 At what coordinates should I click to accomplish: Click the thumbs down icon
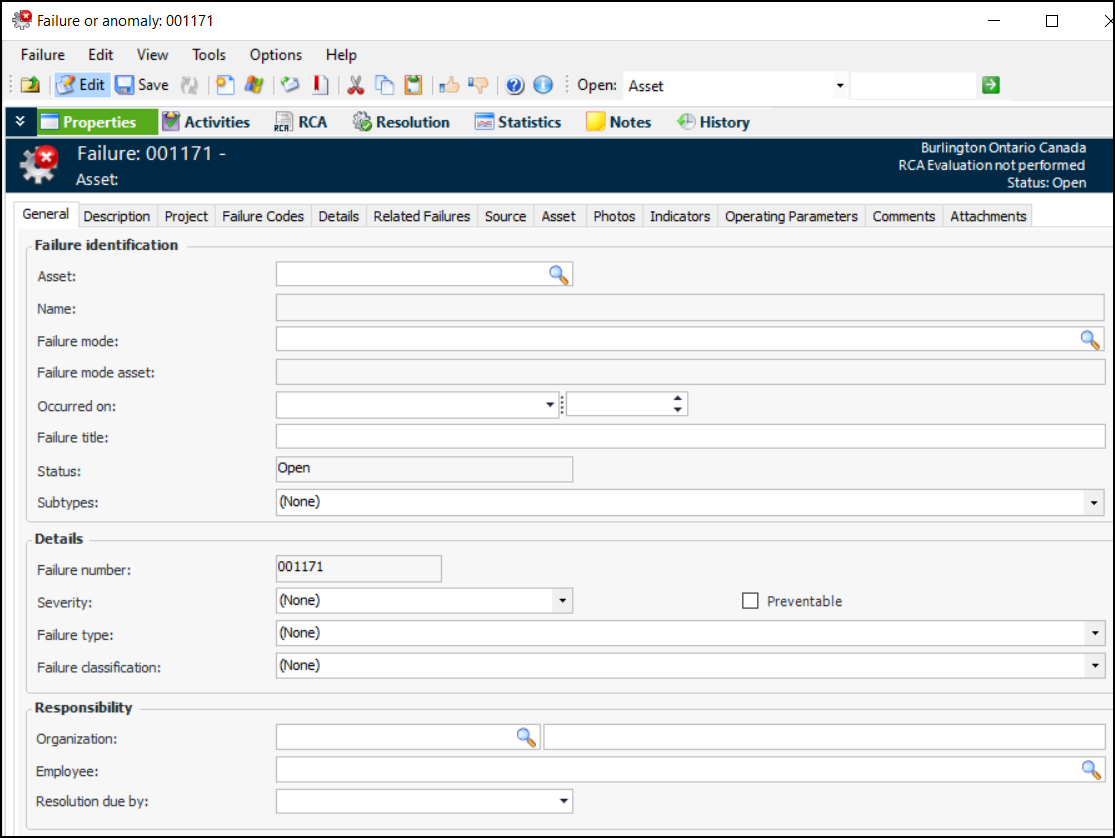tap(478, 85)
